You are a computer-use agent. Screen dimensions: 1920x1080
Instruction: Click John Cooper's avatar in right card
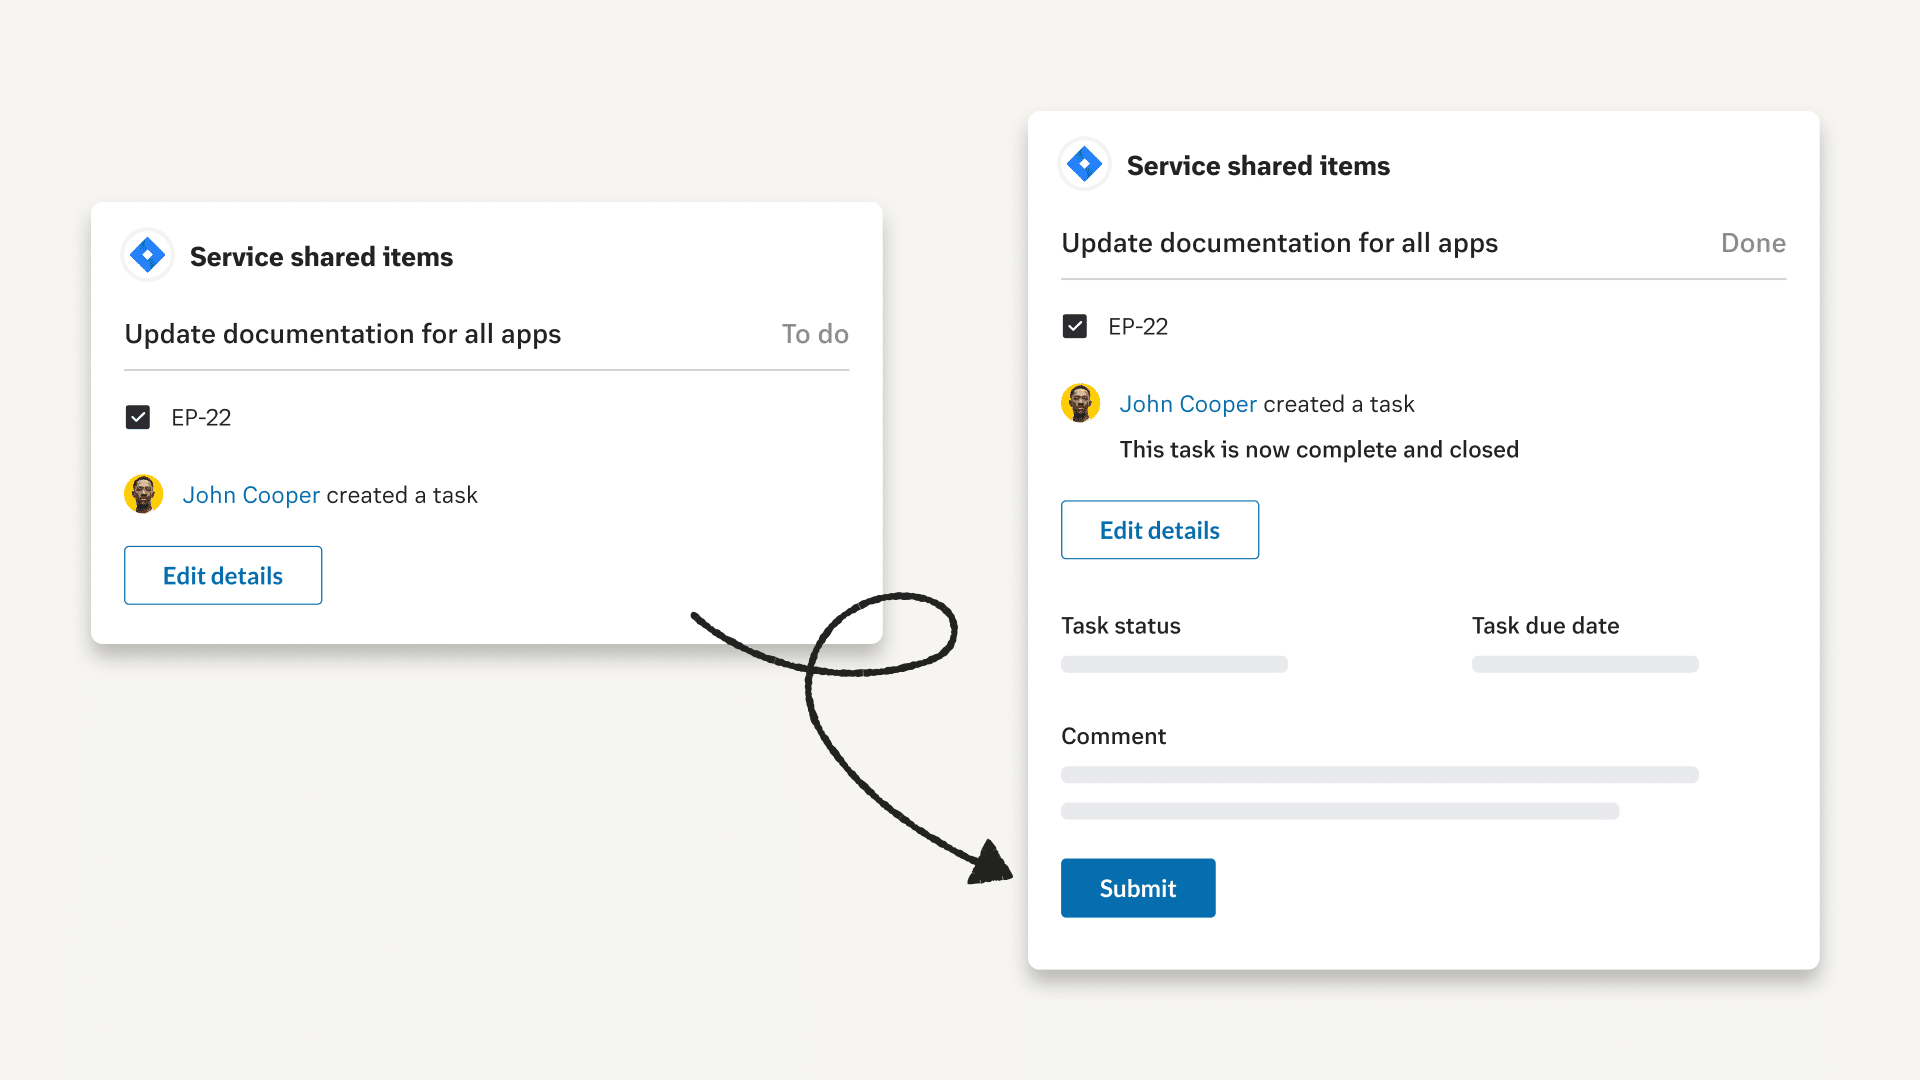coord(1080,403)
